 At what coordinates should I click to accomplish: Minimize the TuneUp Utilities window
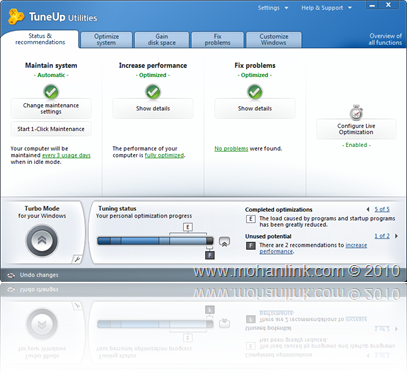coord(373,5)
